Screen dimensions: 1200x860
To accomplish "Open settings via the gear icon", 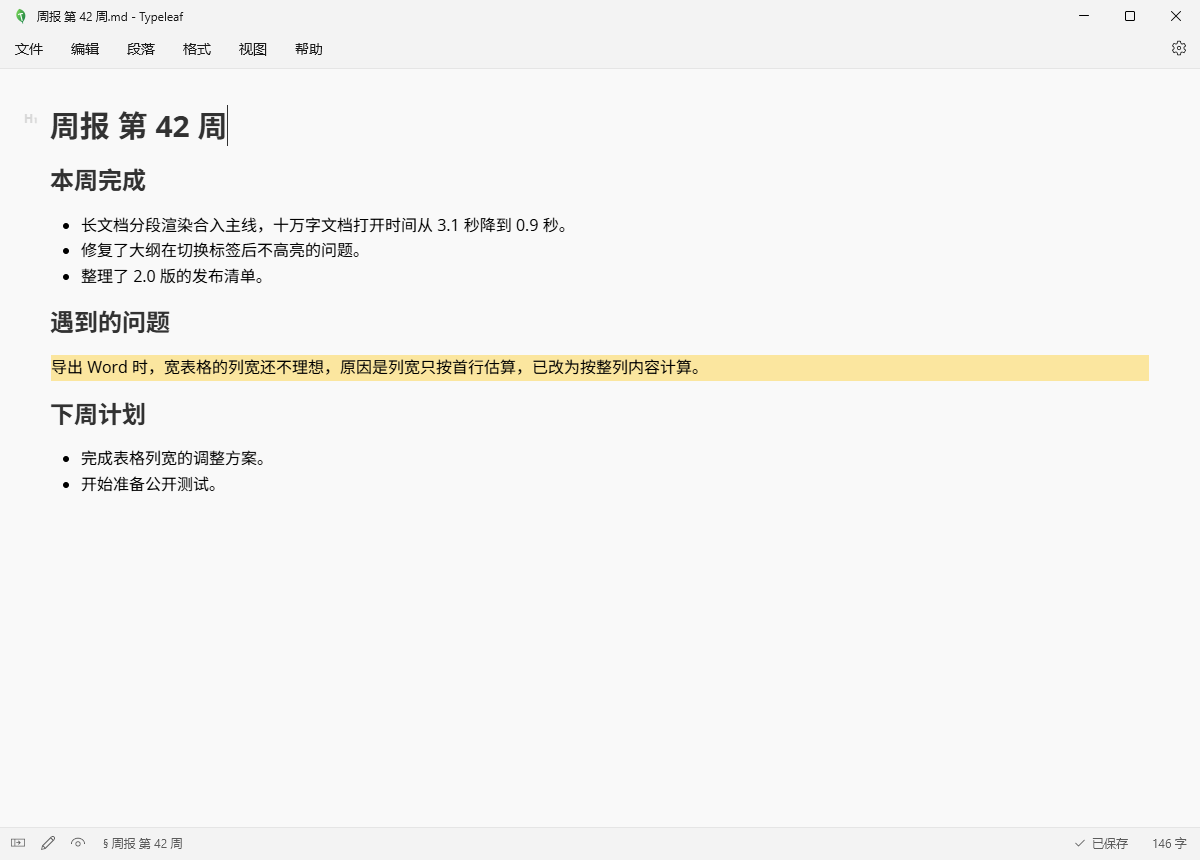I will click(1179, 48).
